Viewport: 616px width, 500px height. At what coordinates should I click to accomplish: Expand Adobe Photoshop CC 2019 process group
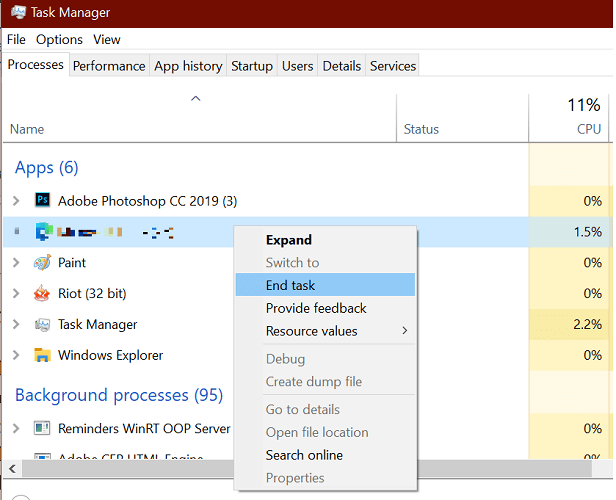pos(16,201)
